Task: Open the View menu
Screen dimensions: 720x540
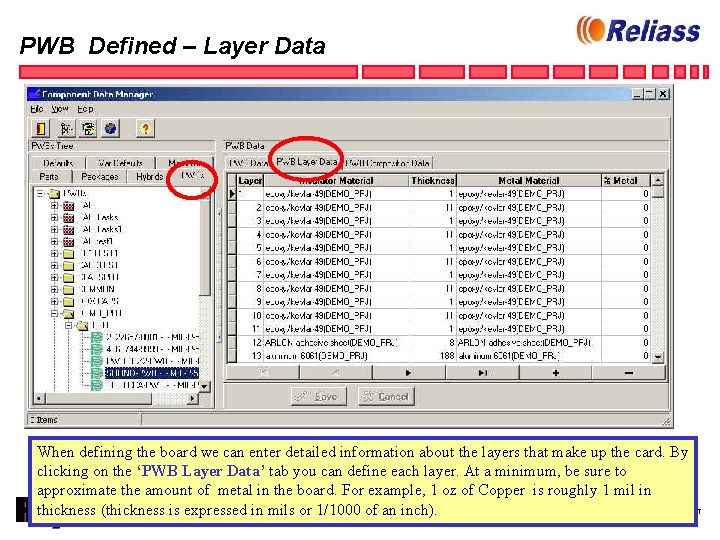Action: click(x=60, y=109)
